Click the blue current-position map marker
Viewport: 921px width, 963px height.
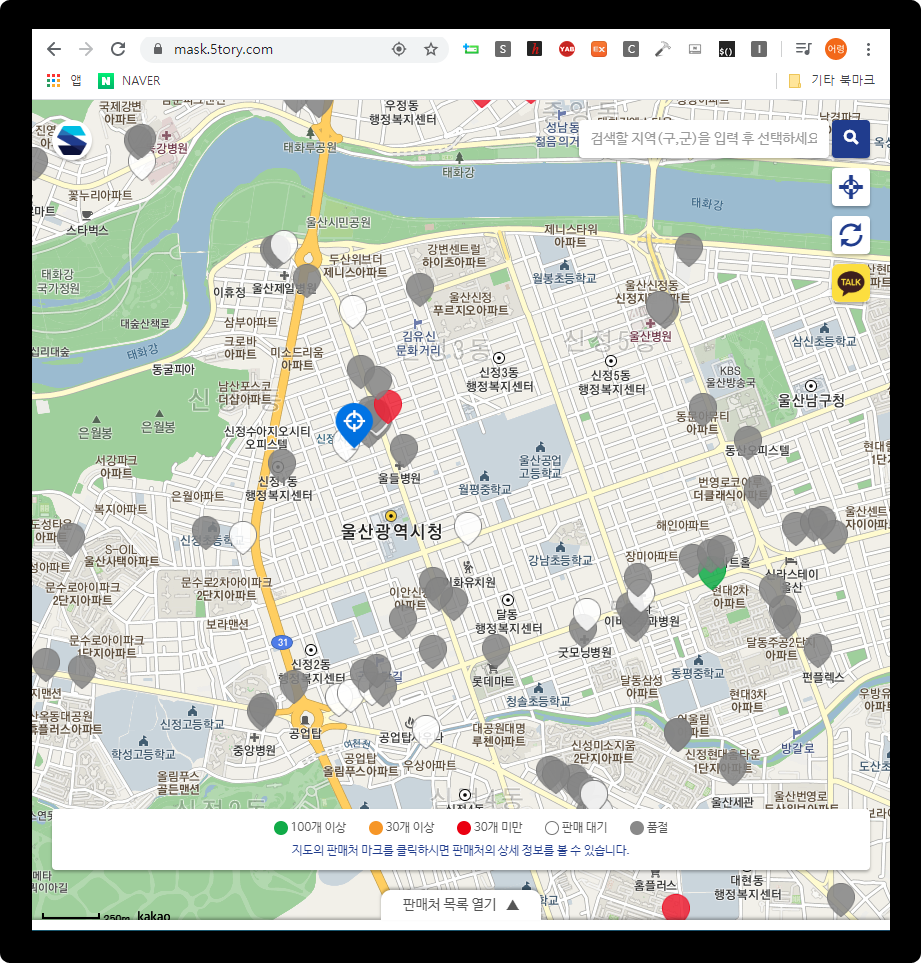354,422
